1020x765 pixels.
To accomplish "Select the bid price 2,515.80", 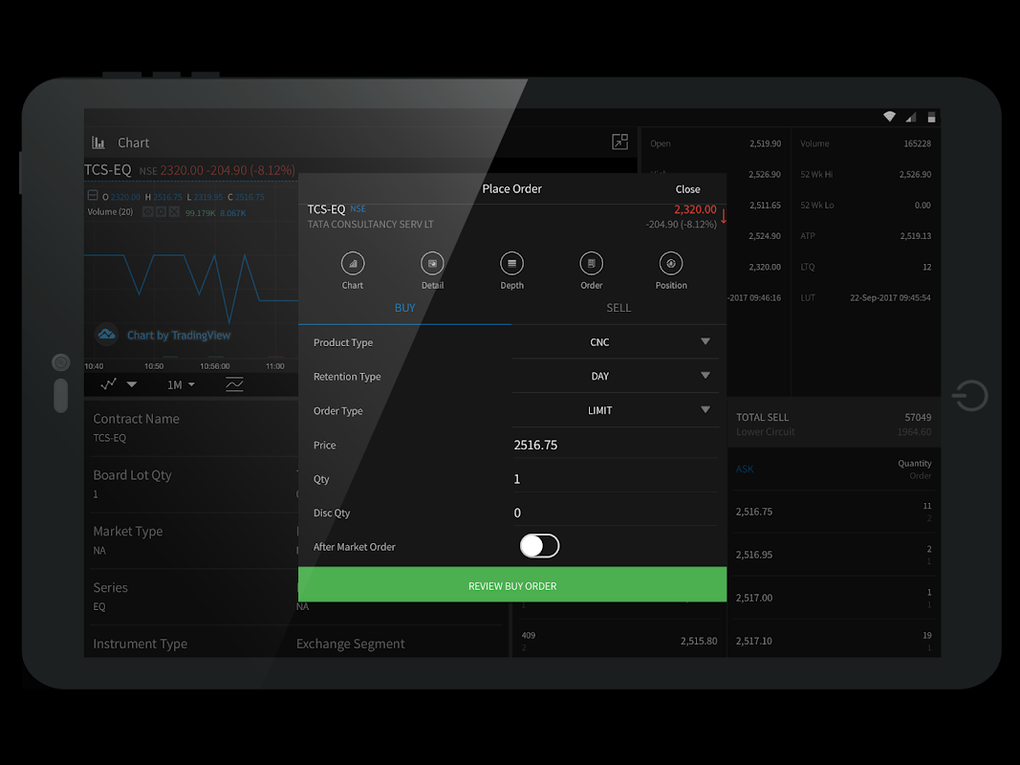I will [699, 641].
